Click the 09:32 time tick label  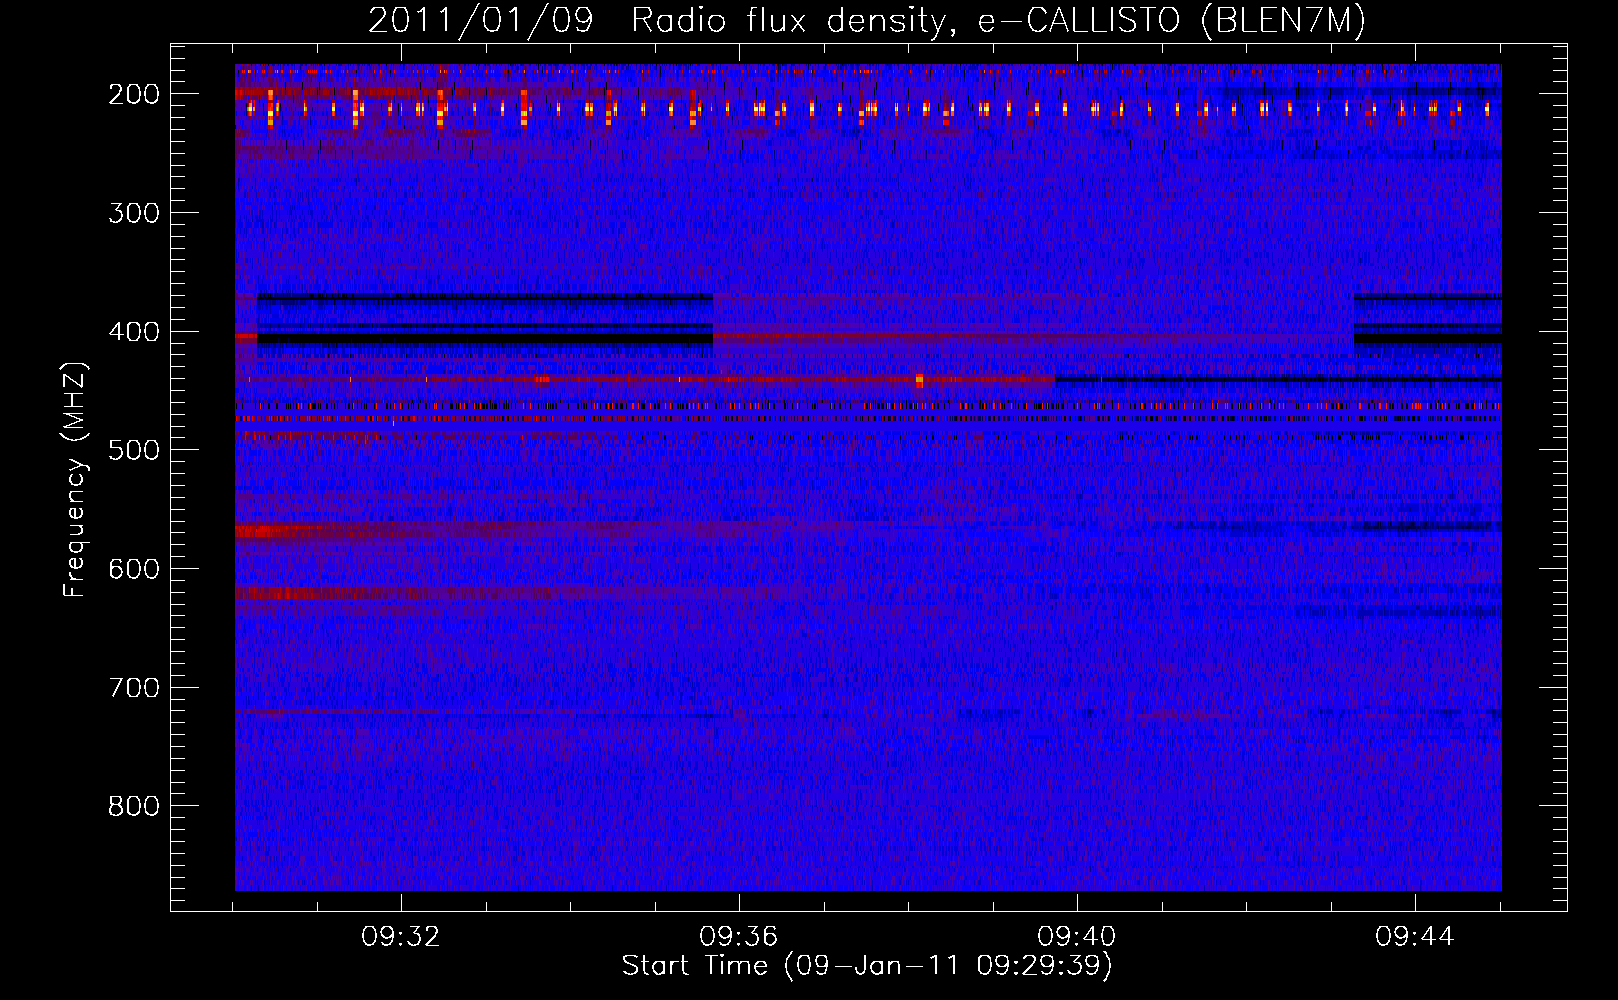click(401, 937)
